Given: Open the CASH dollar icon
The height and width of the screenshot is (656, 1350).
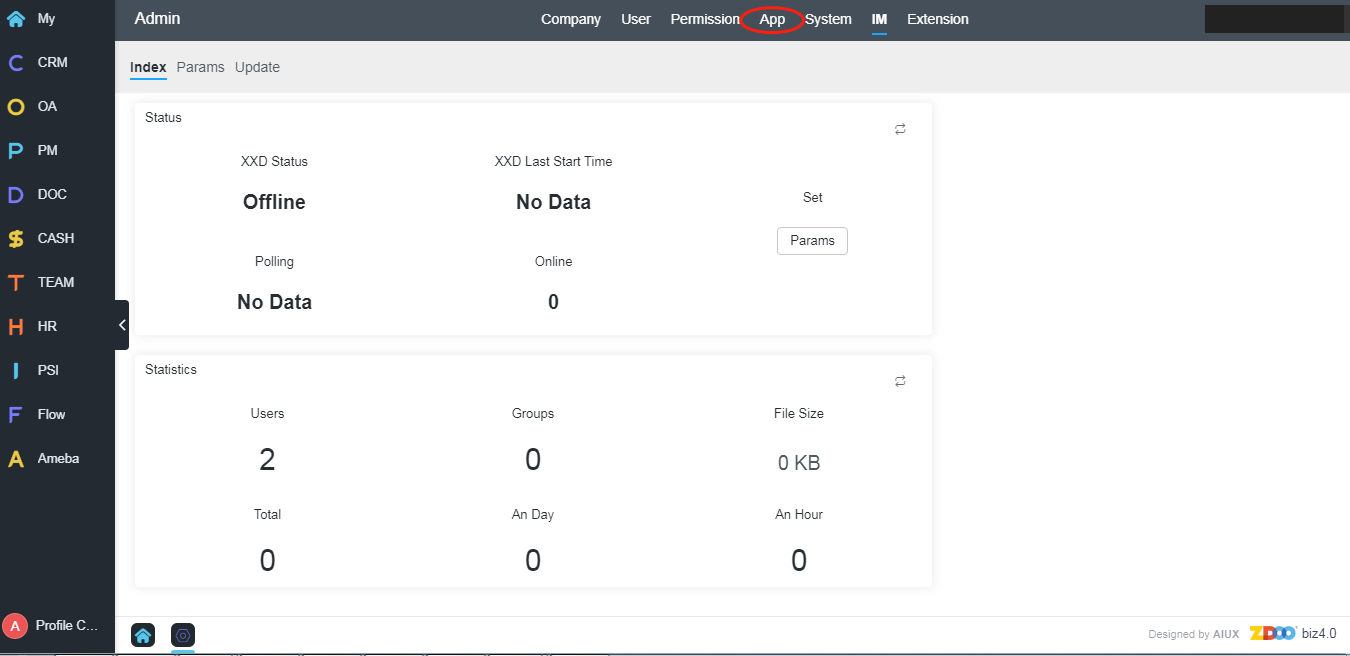Looking at the screenshot, I should pos(16,238).
